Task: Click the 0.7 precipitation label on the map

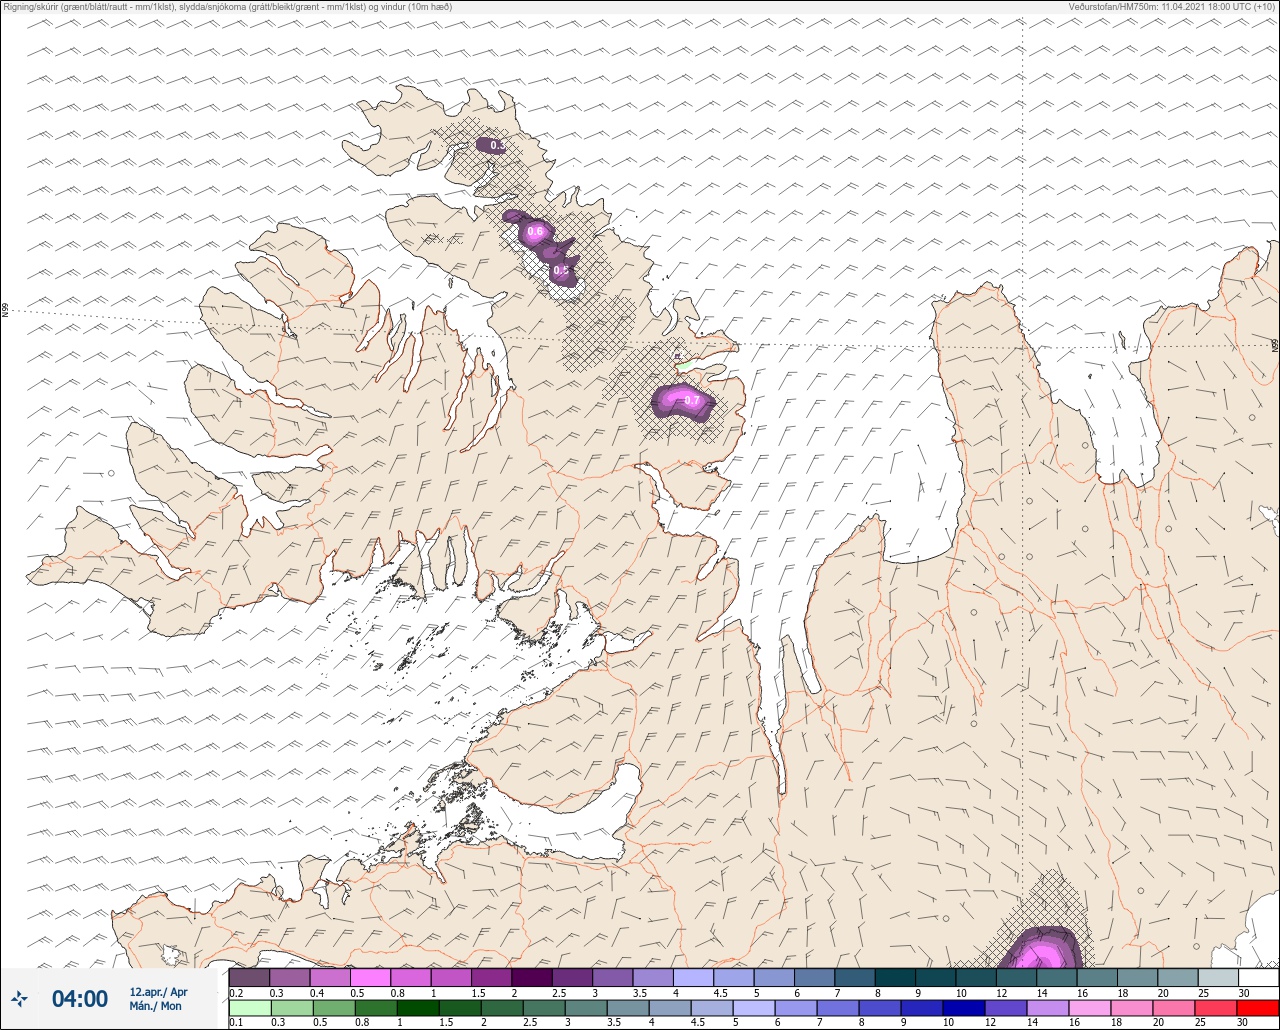Action: (x=692, y=401)
